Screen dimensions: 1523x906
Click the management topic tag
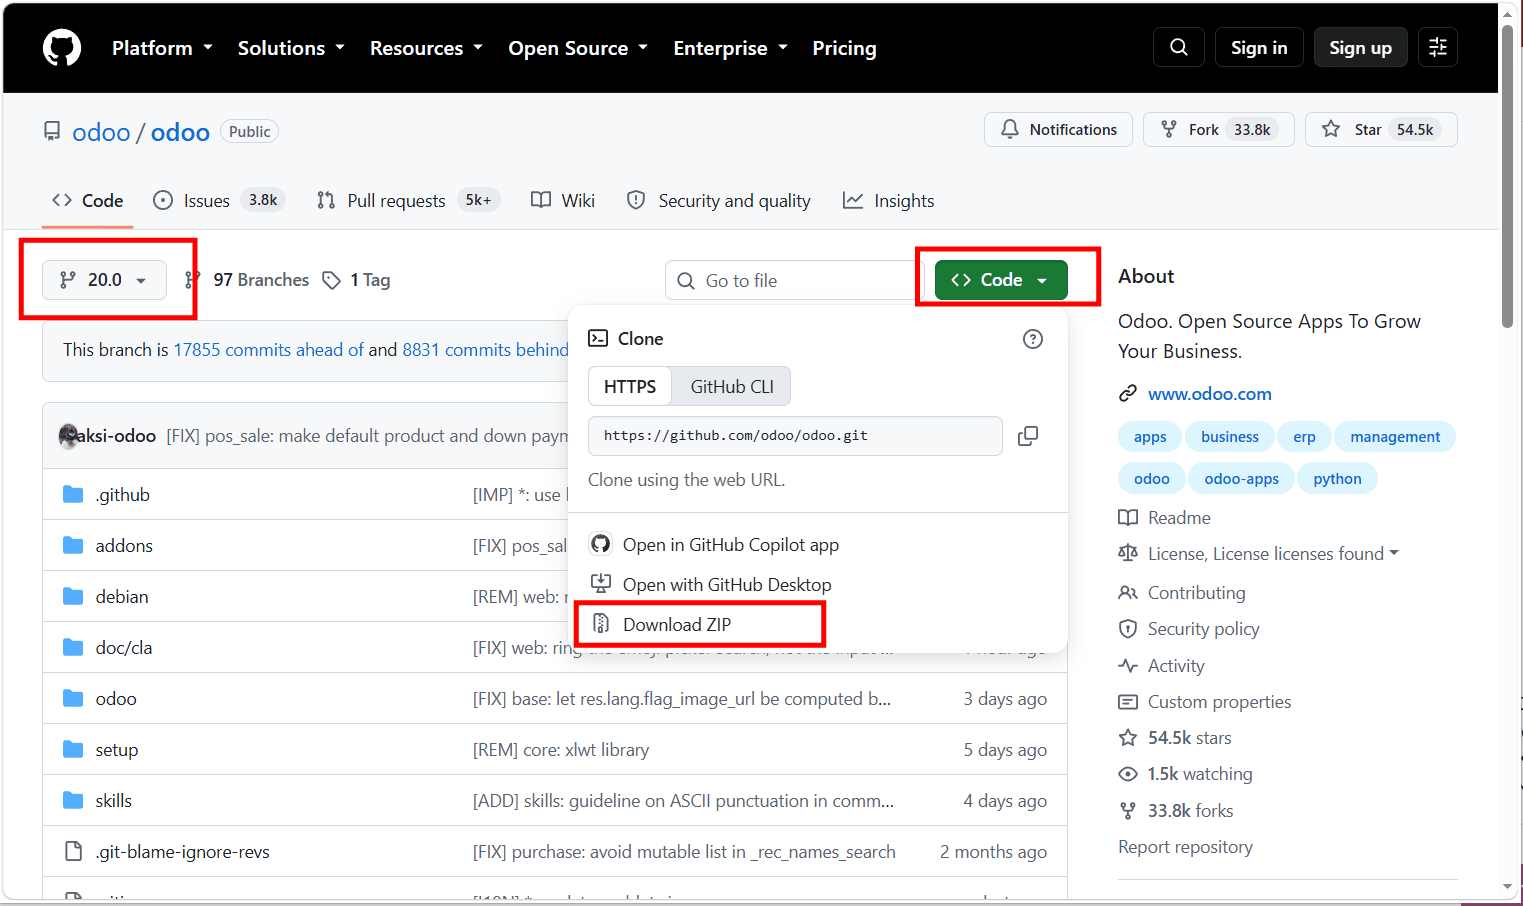pos(1395,437)
